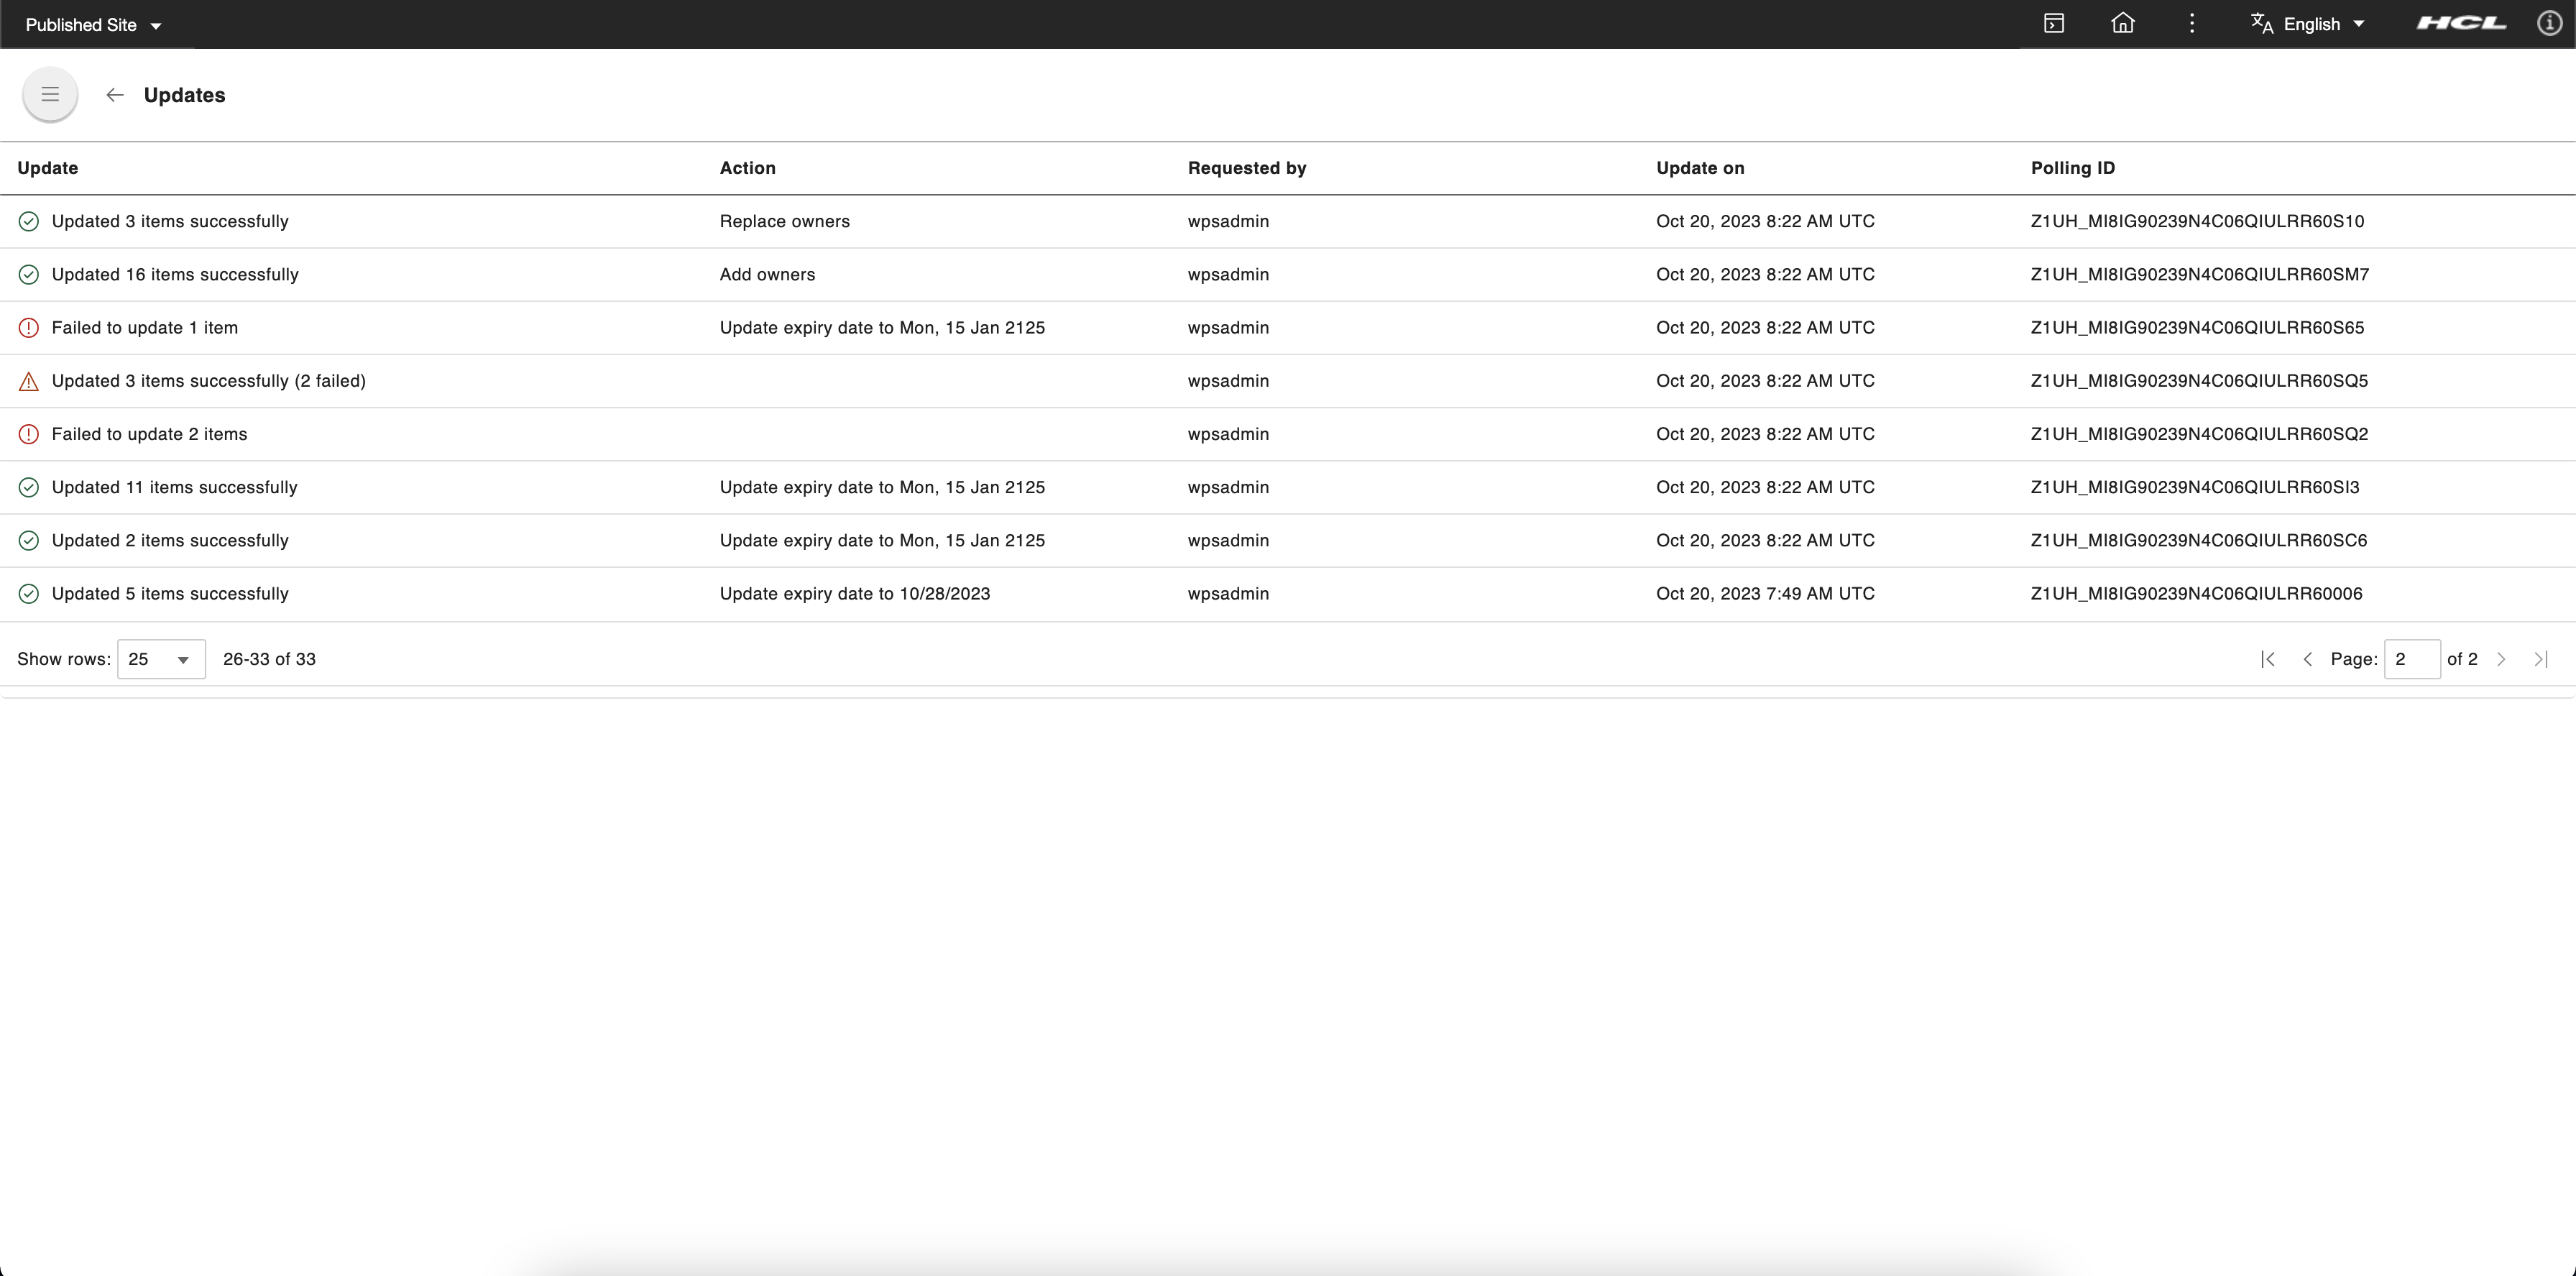This screenshot has width=2576, height=1276.
Task: Click the back arrow next to Updates
Action: click(115, 95)
